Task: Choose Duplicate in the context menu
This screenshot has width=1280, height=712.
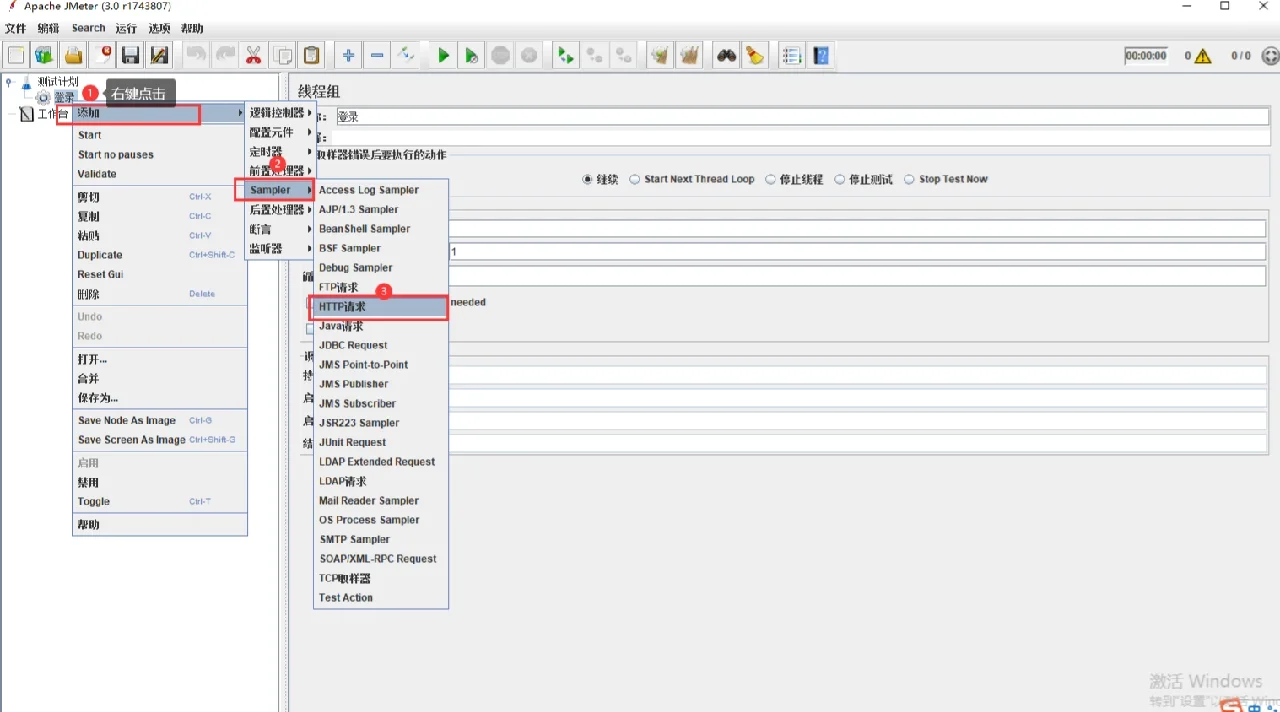Action: pos(160,255)
